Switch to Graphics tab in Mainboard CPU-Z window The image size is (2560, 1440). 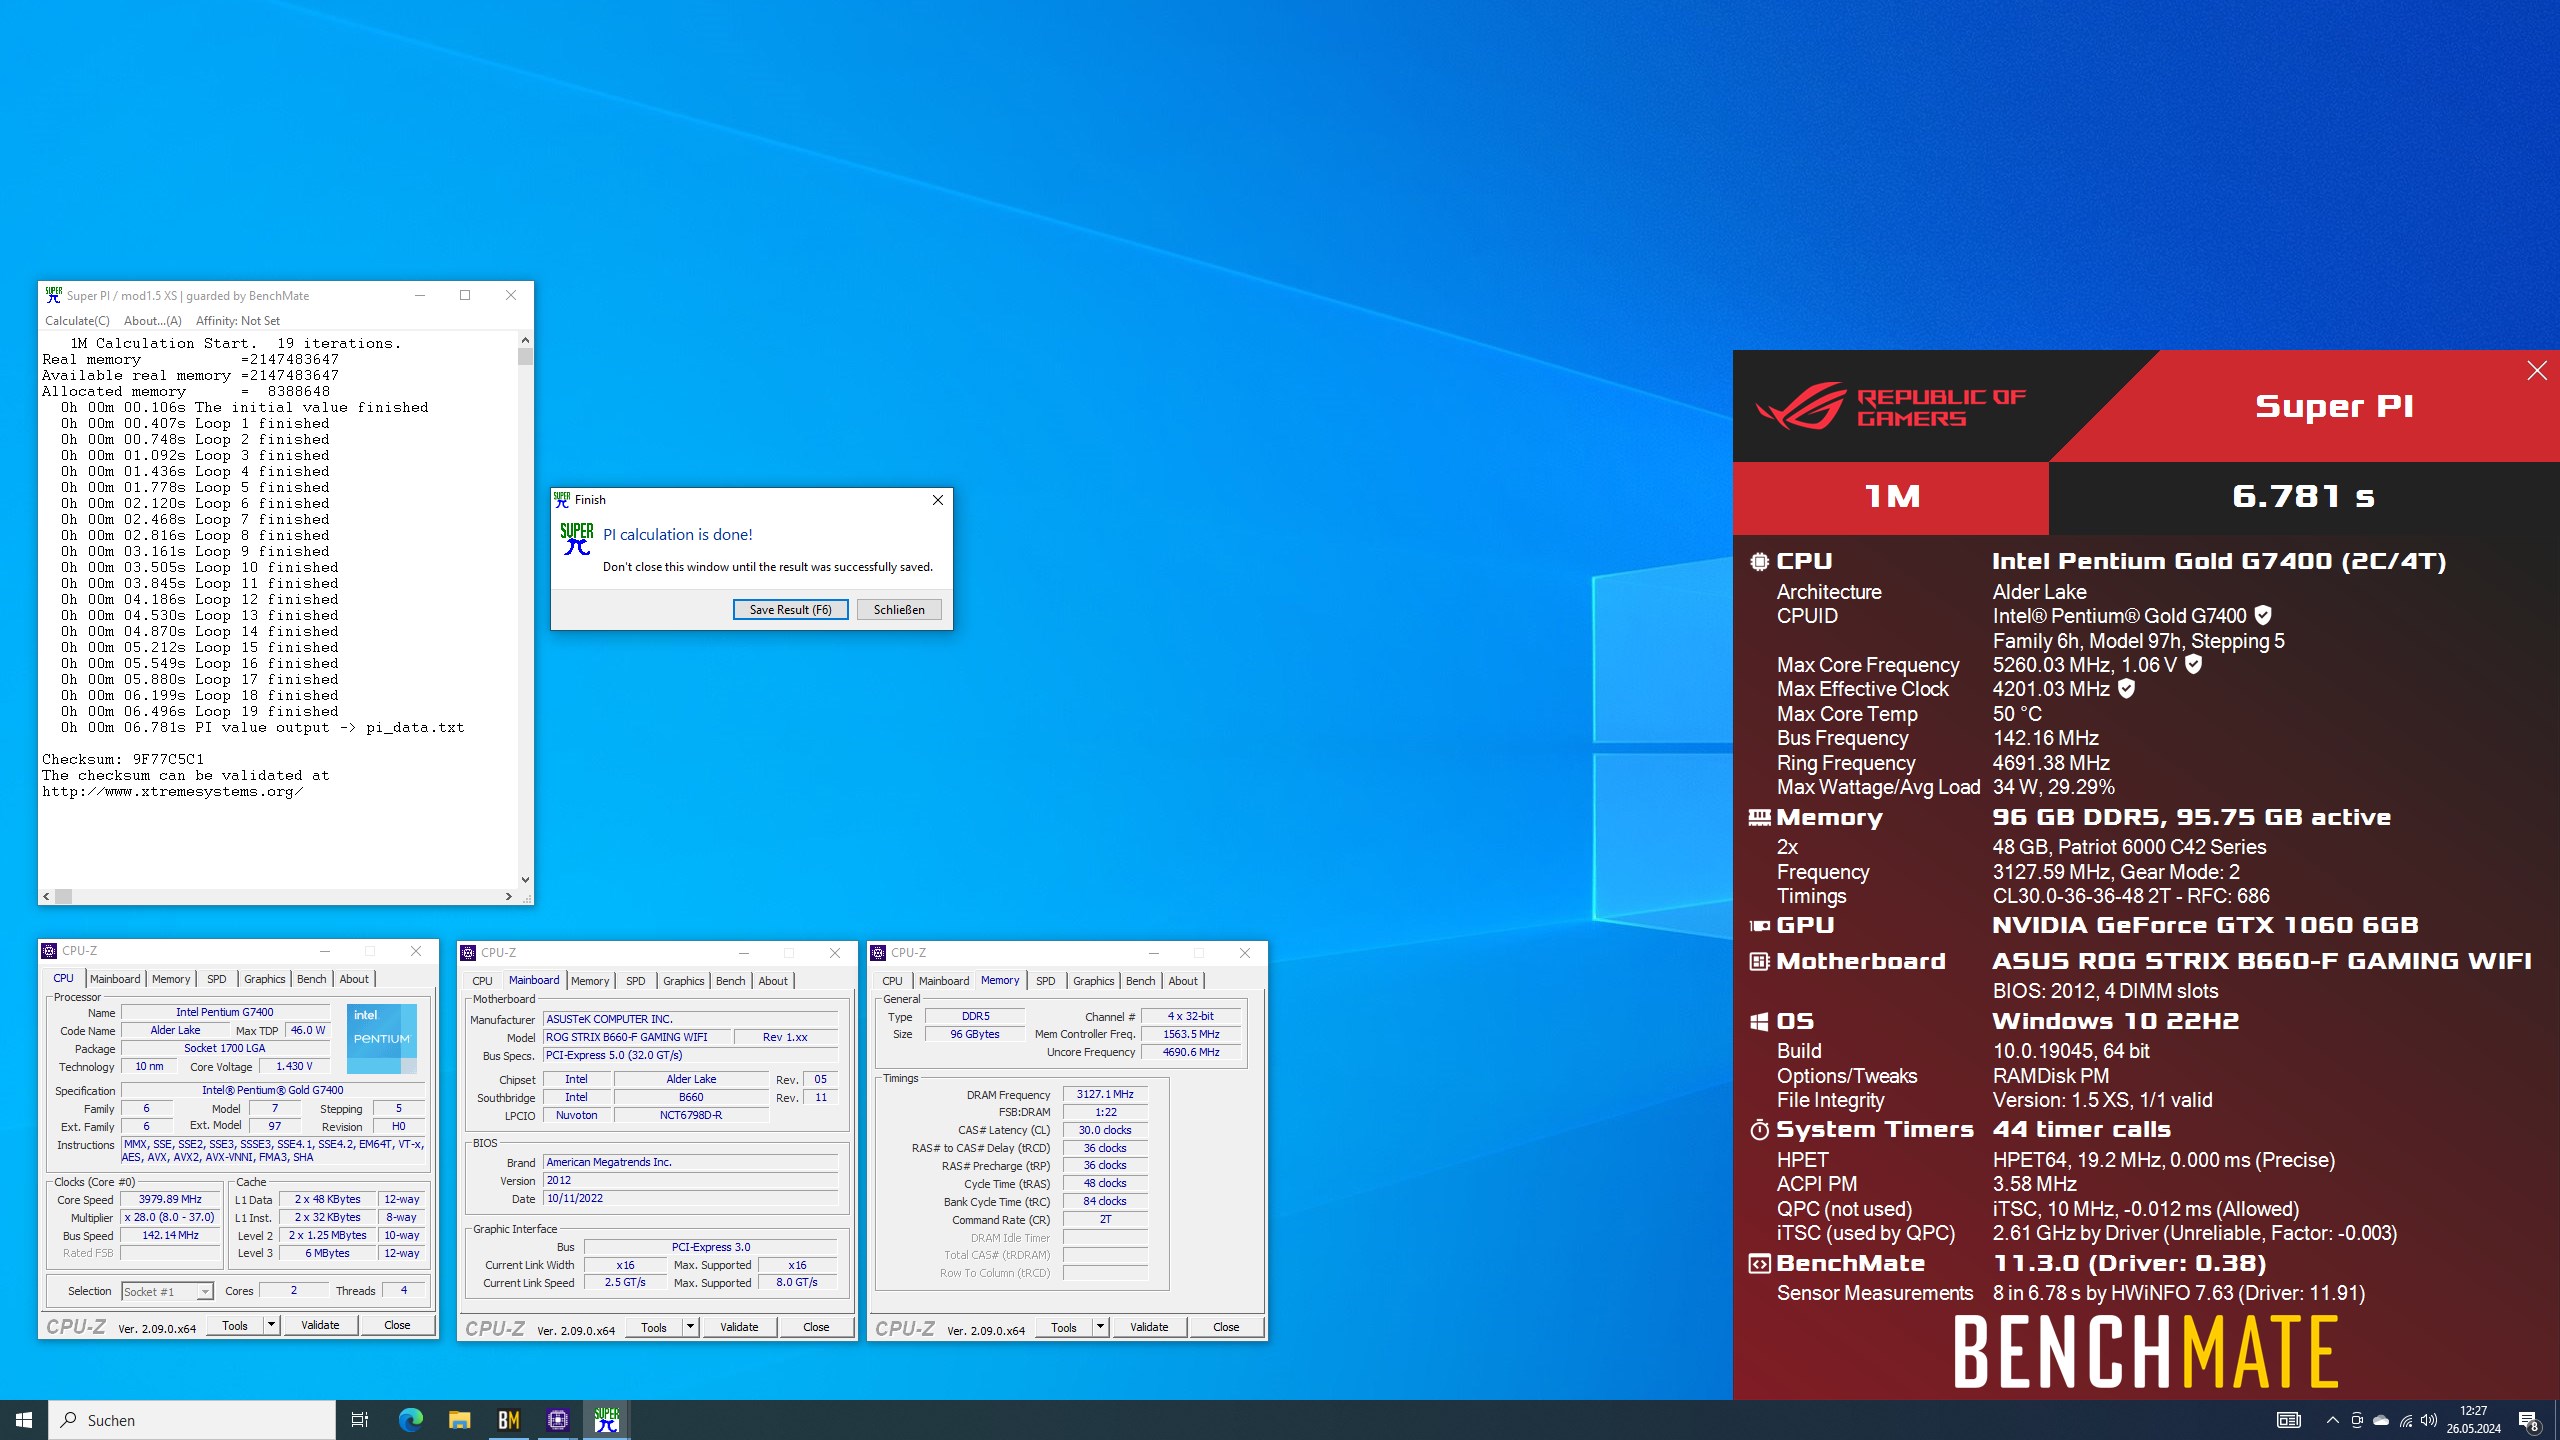point(684,981)
